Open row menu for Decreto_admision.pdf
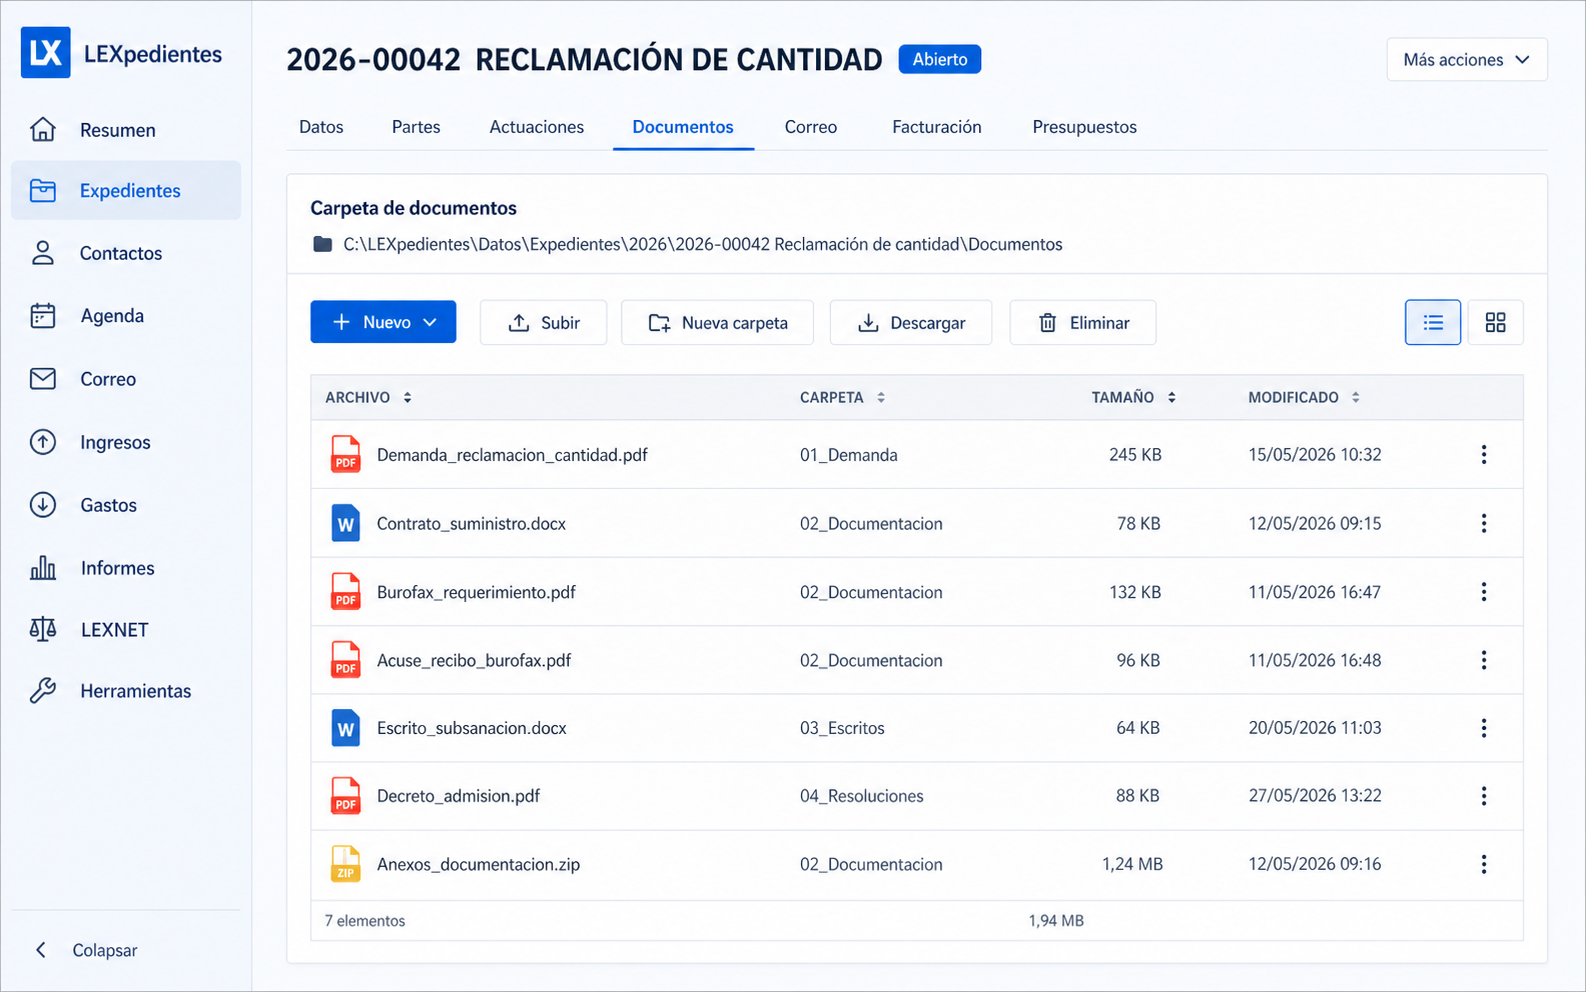 1484,796
